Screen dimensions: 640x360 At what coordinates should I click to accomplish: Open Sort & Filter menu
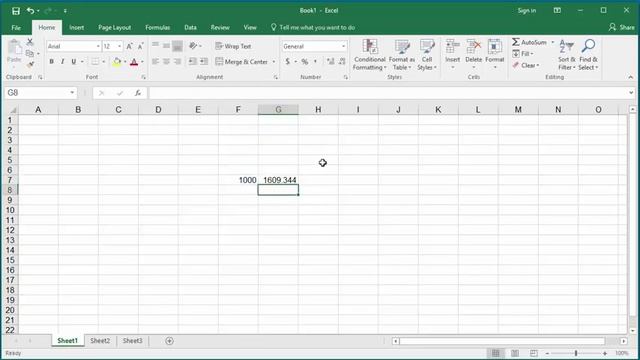567,55
